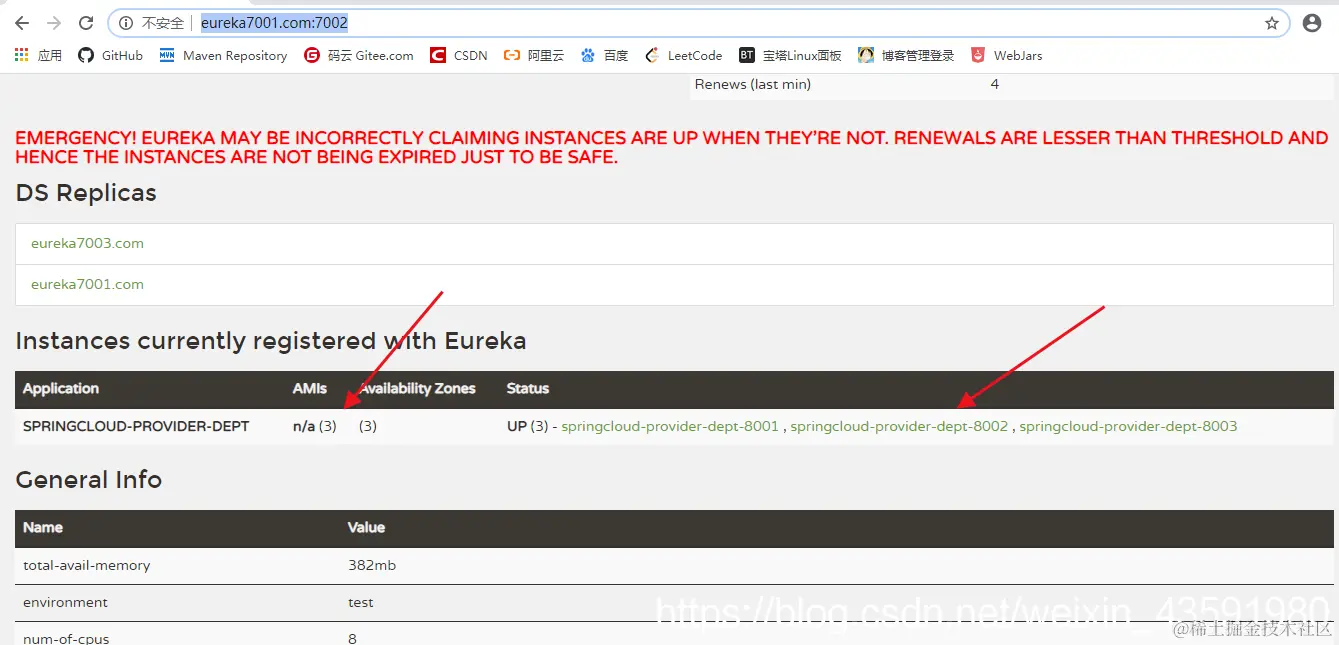Click the 382mb value cell
The height and width of the screenshot is (645, 1339).
tap(372, 565)
